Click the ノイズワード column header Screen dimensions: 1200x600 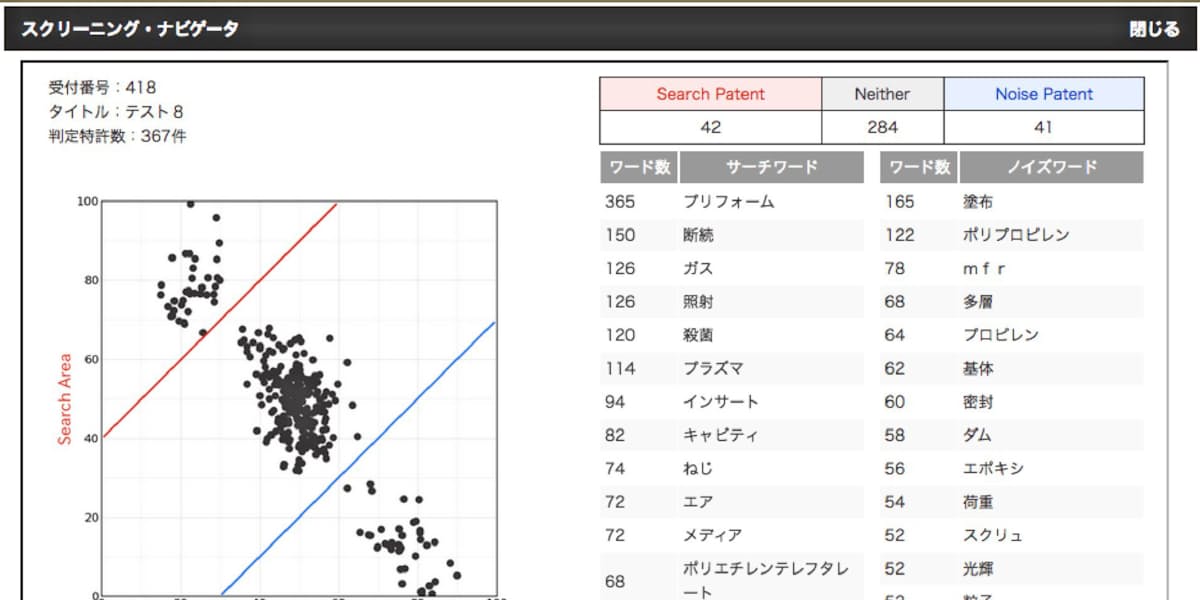coord(1051,167)
